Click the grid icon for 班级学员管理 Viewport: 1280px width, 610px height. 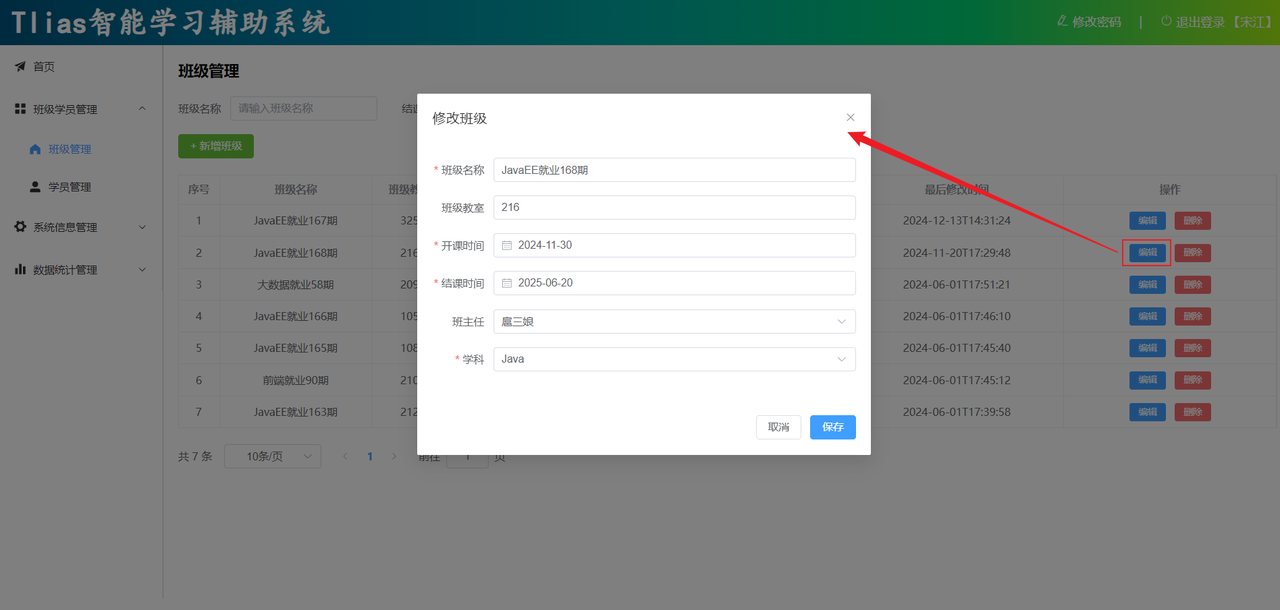[22, 108]
